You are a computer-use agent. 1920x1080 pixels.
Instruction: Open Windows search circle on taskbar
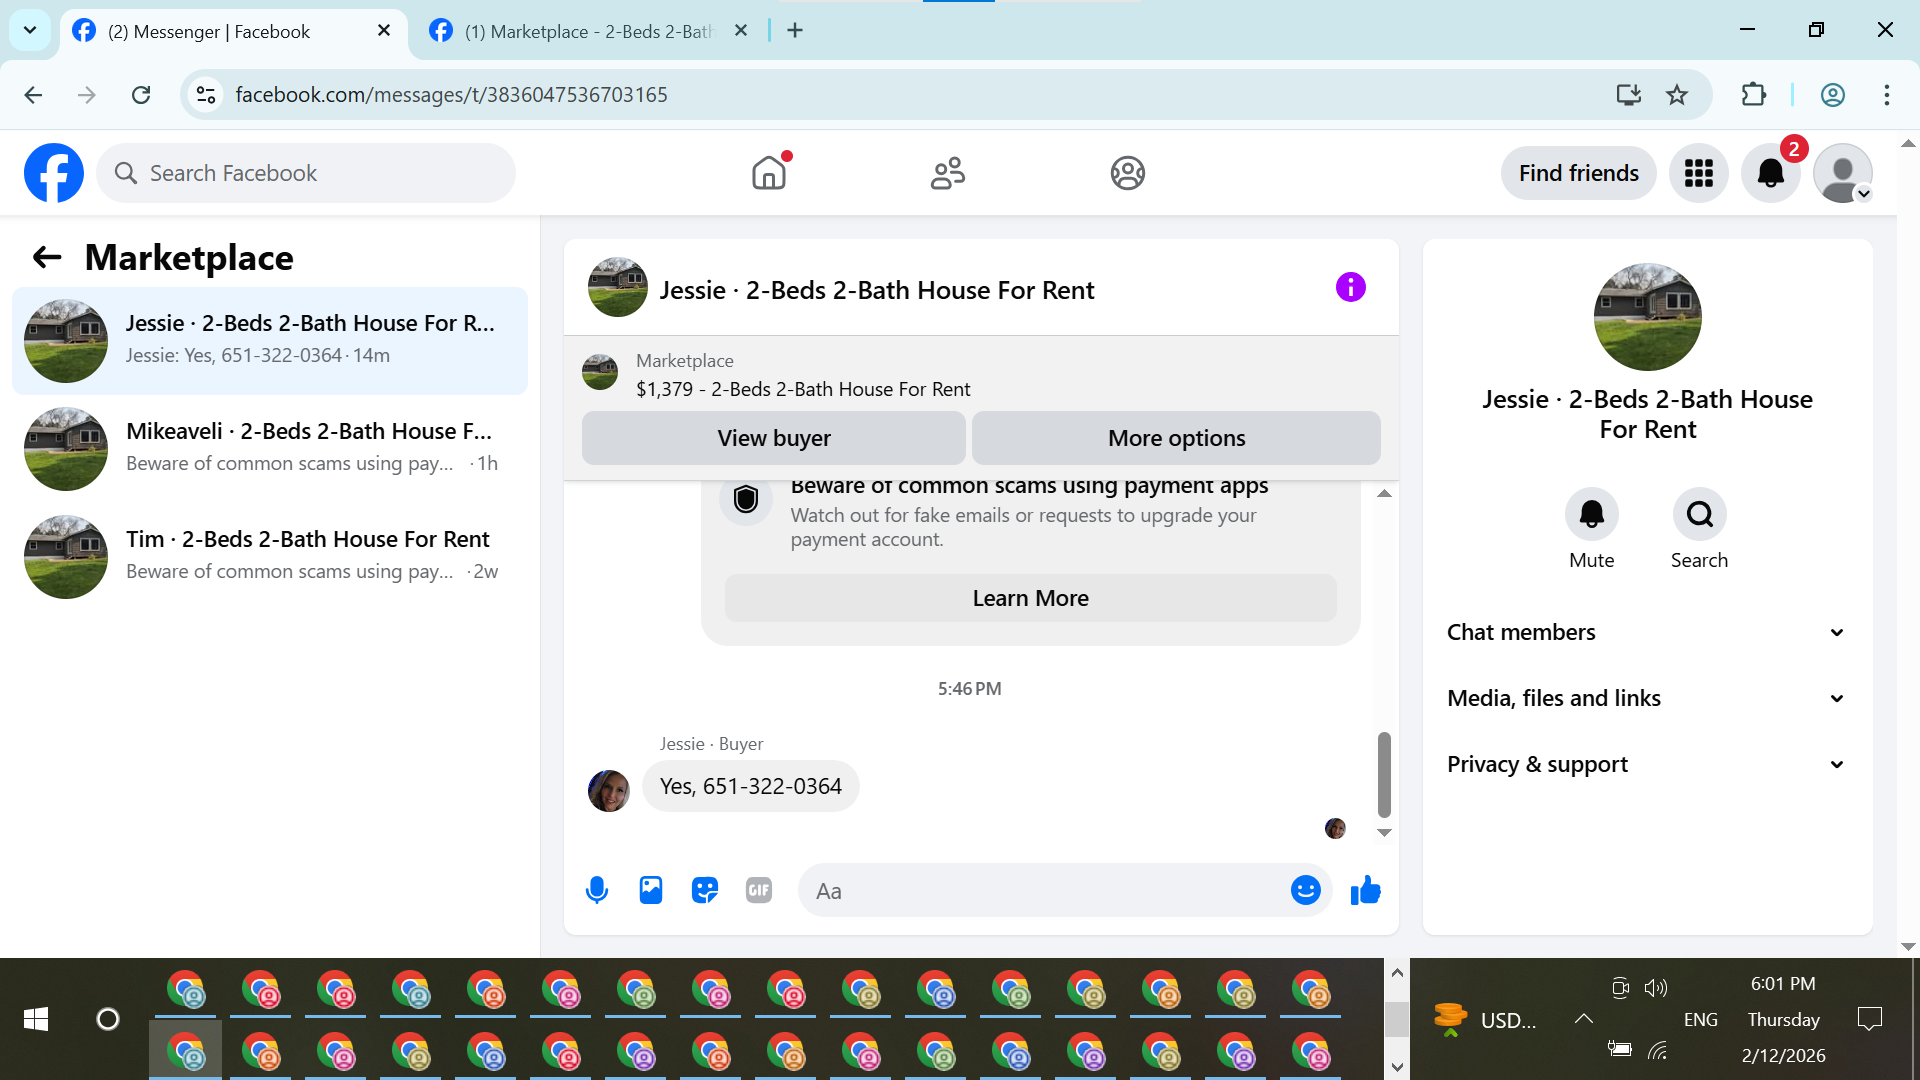[x=108, y=1019]
